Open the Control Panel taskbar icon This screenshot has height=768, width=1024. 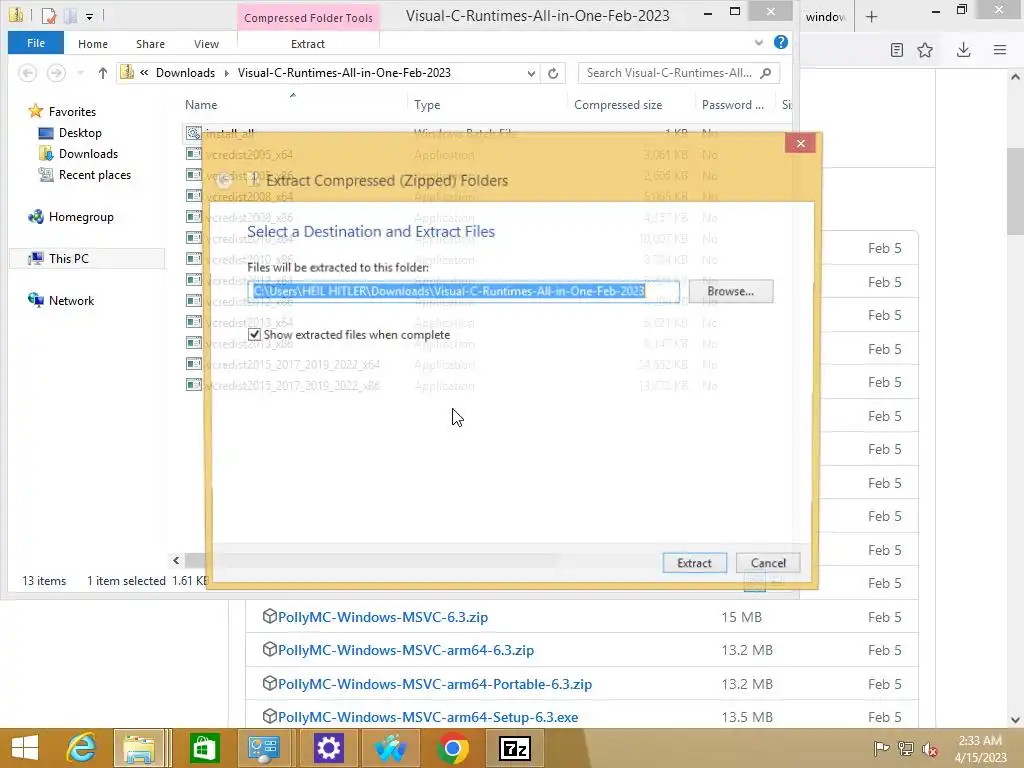tap(264, 748)
